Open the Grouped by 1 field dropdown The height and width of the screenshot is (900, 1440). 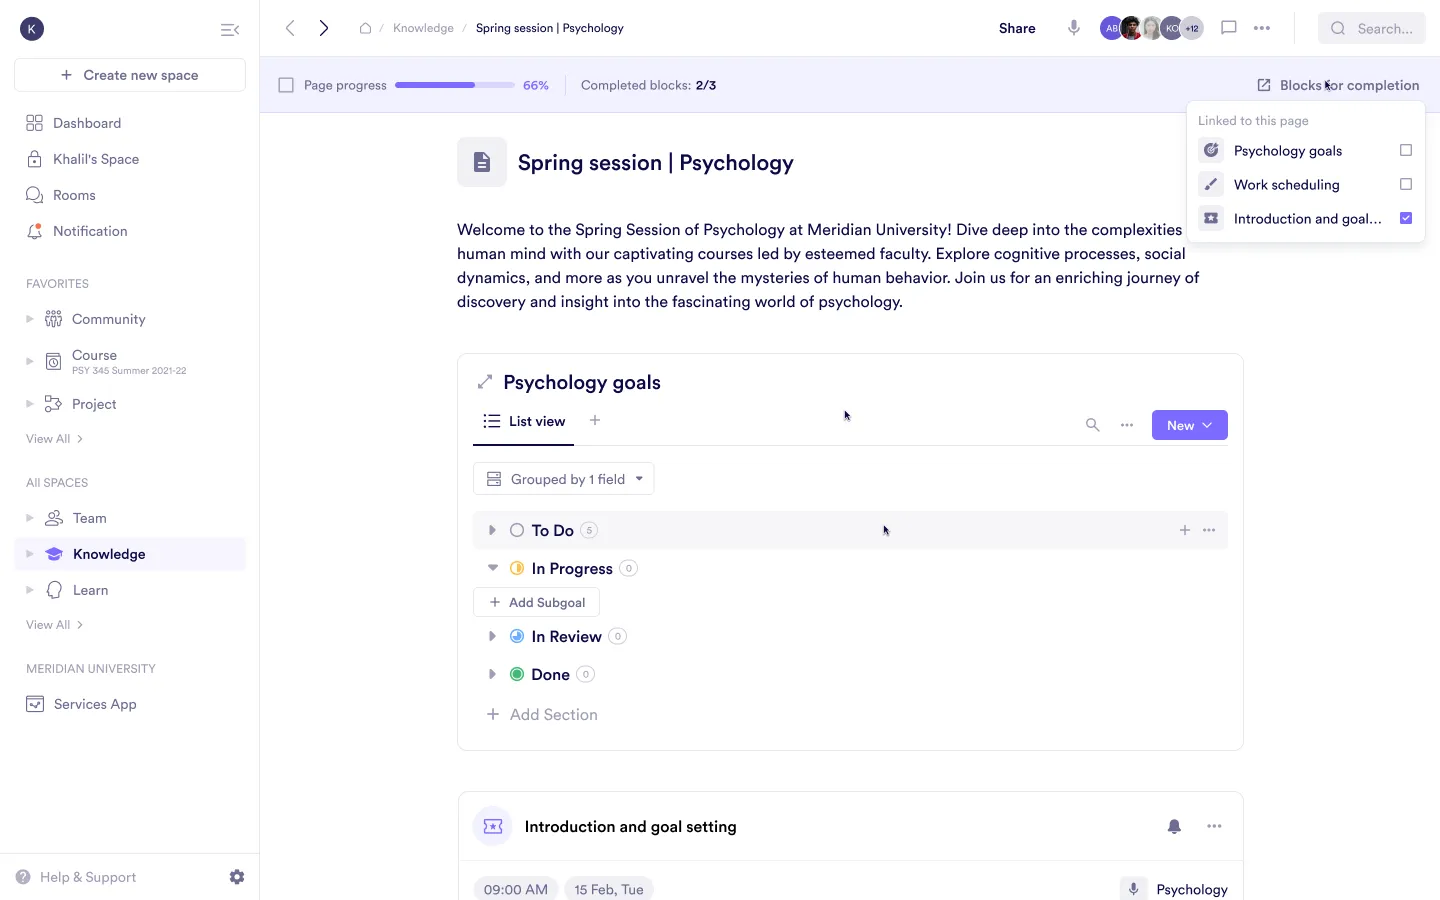click(563, 479)
